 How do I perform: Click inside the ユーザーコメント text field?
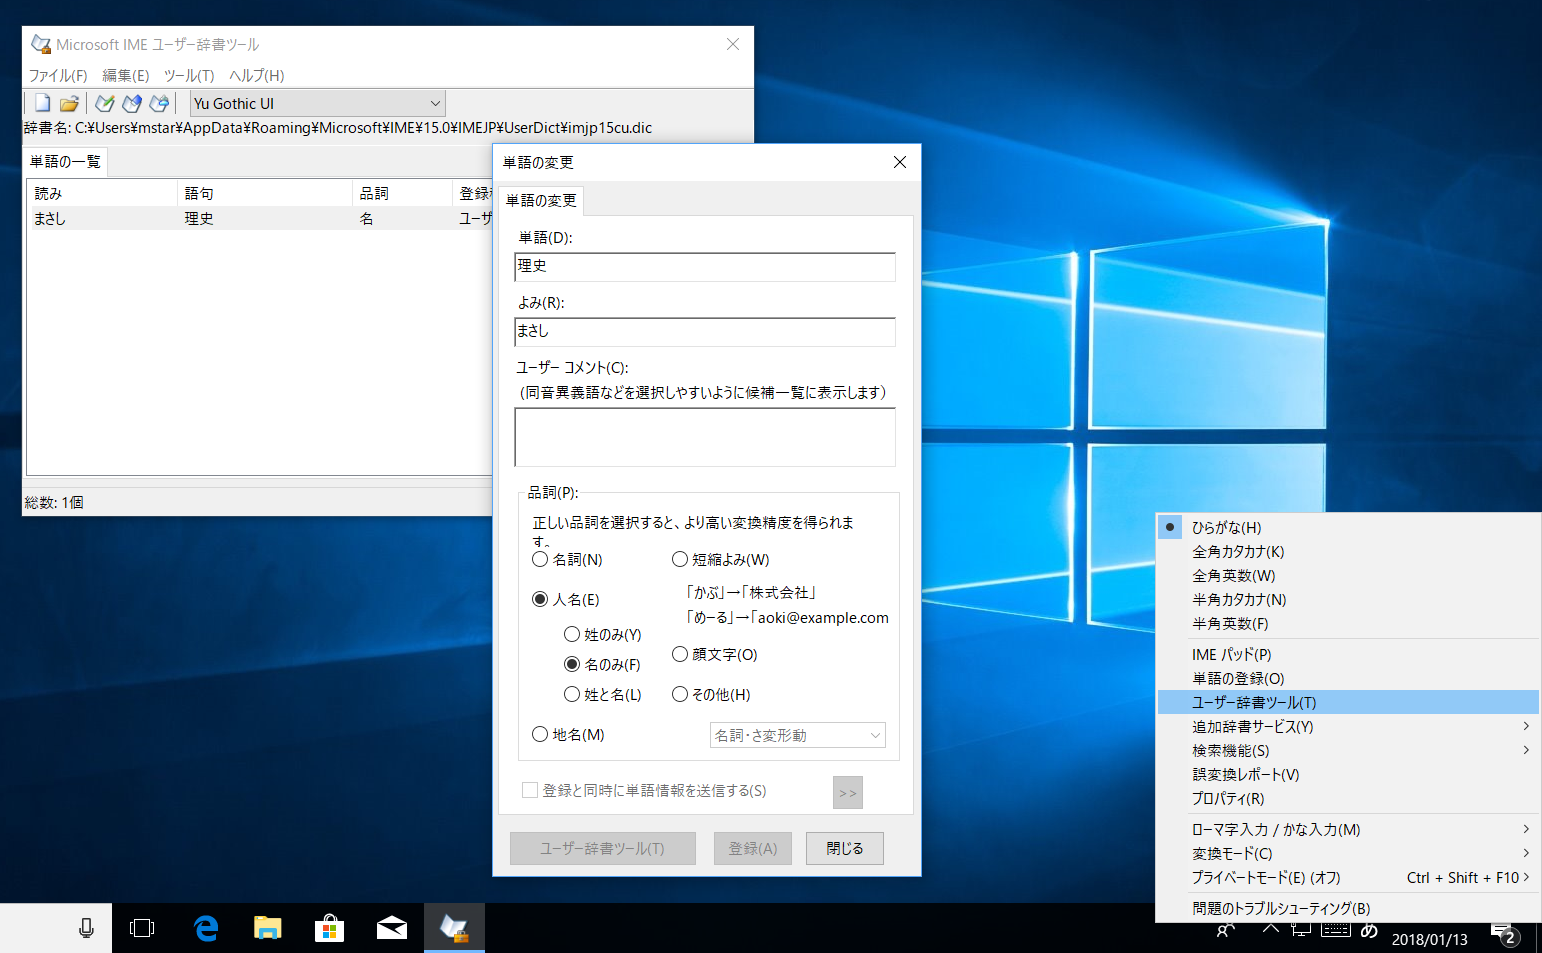coord(704,437)
